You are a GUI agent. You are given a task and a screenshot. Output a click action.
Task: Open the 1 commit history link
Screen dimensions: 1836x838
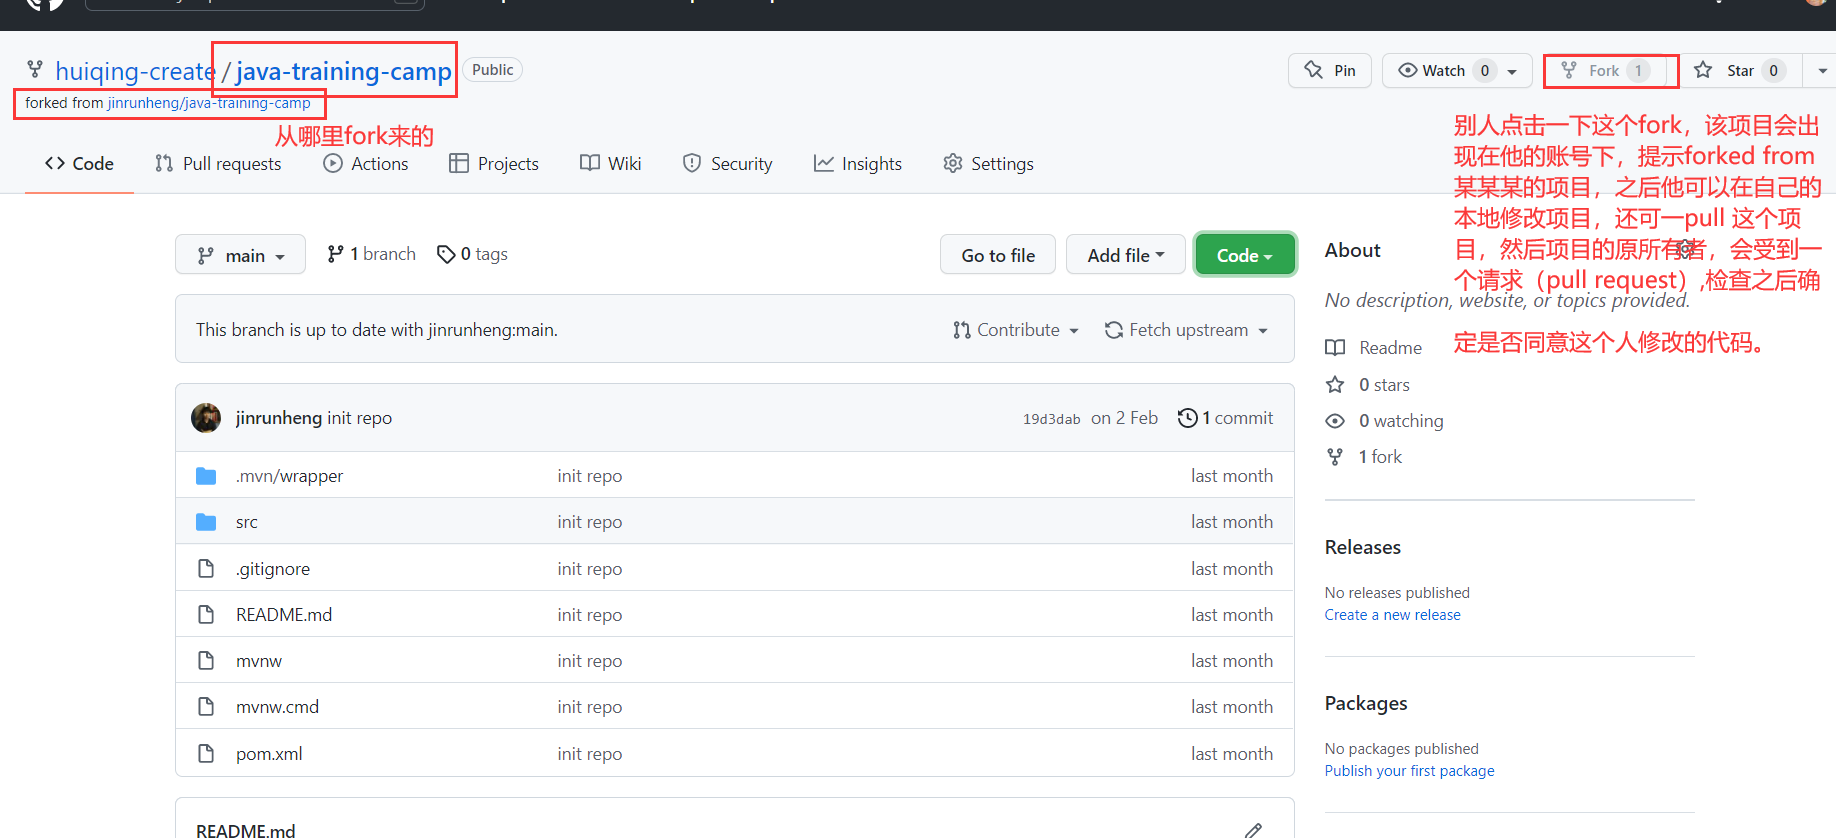(1225, 418)
